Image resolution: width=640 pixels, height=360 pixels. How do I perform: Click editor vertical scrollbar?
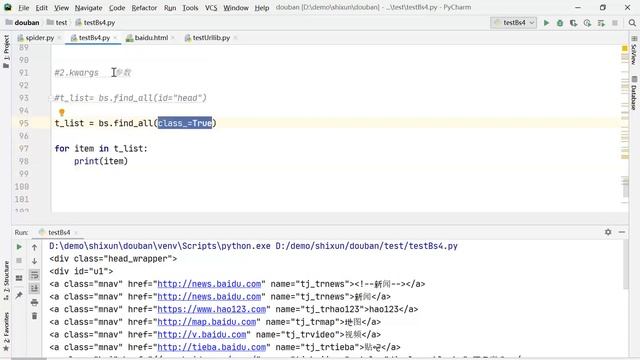(x=625, y=187)
